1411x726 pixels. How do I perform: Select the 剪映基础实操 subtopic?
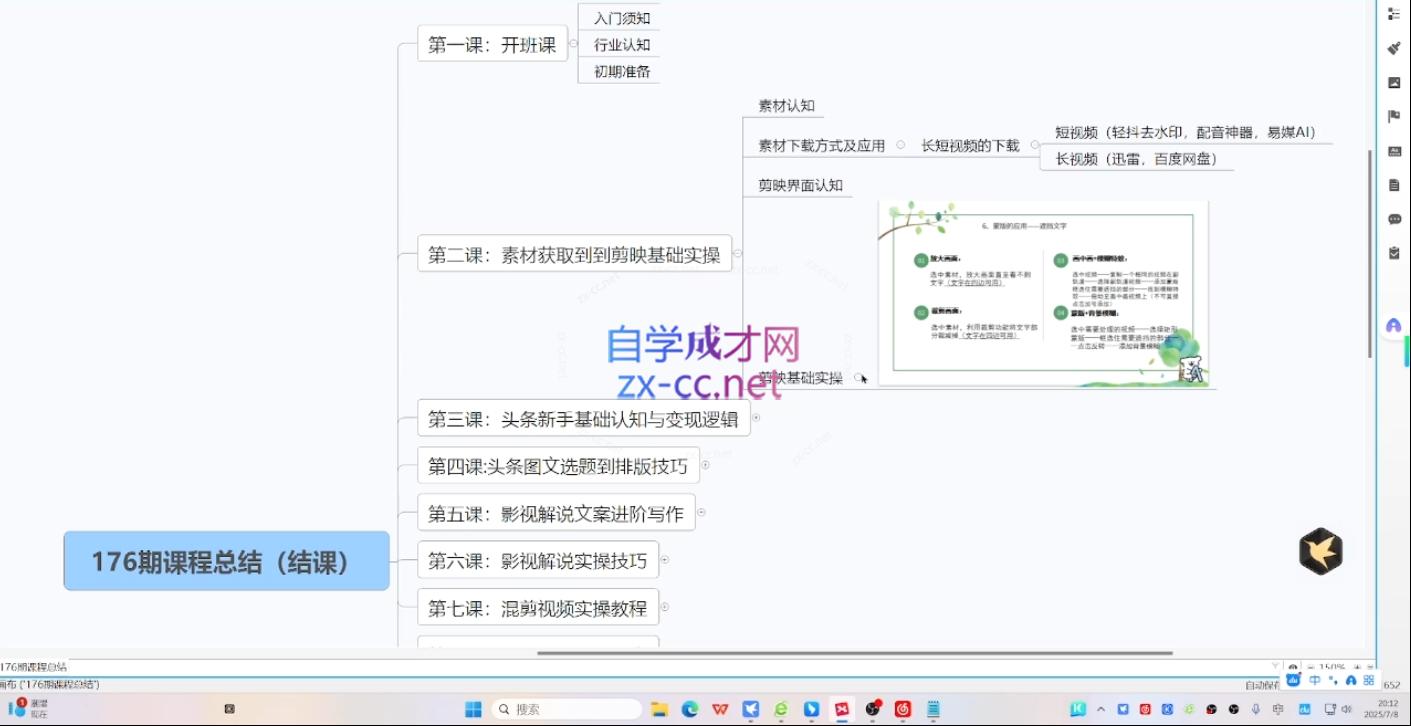click(x=800, y=377)
